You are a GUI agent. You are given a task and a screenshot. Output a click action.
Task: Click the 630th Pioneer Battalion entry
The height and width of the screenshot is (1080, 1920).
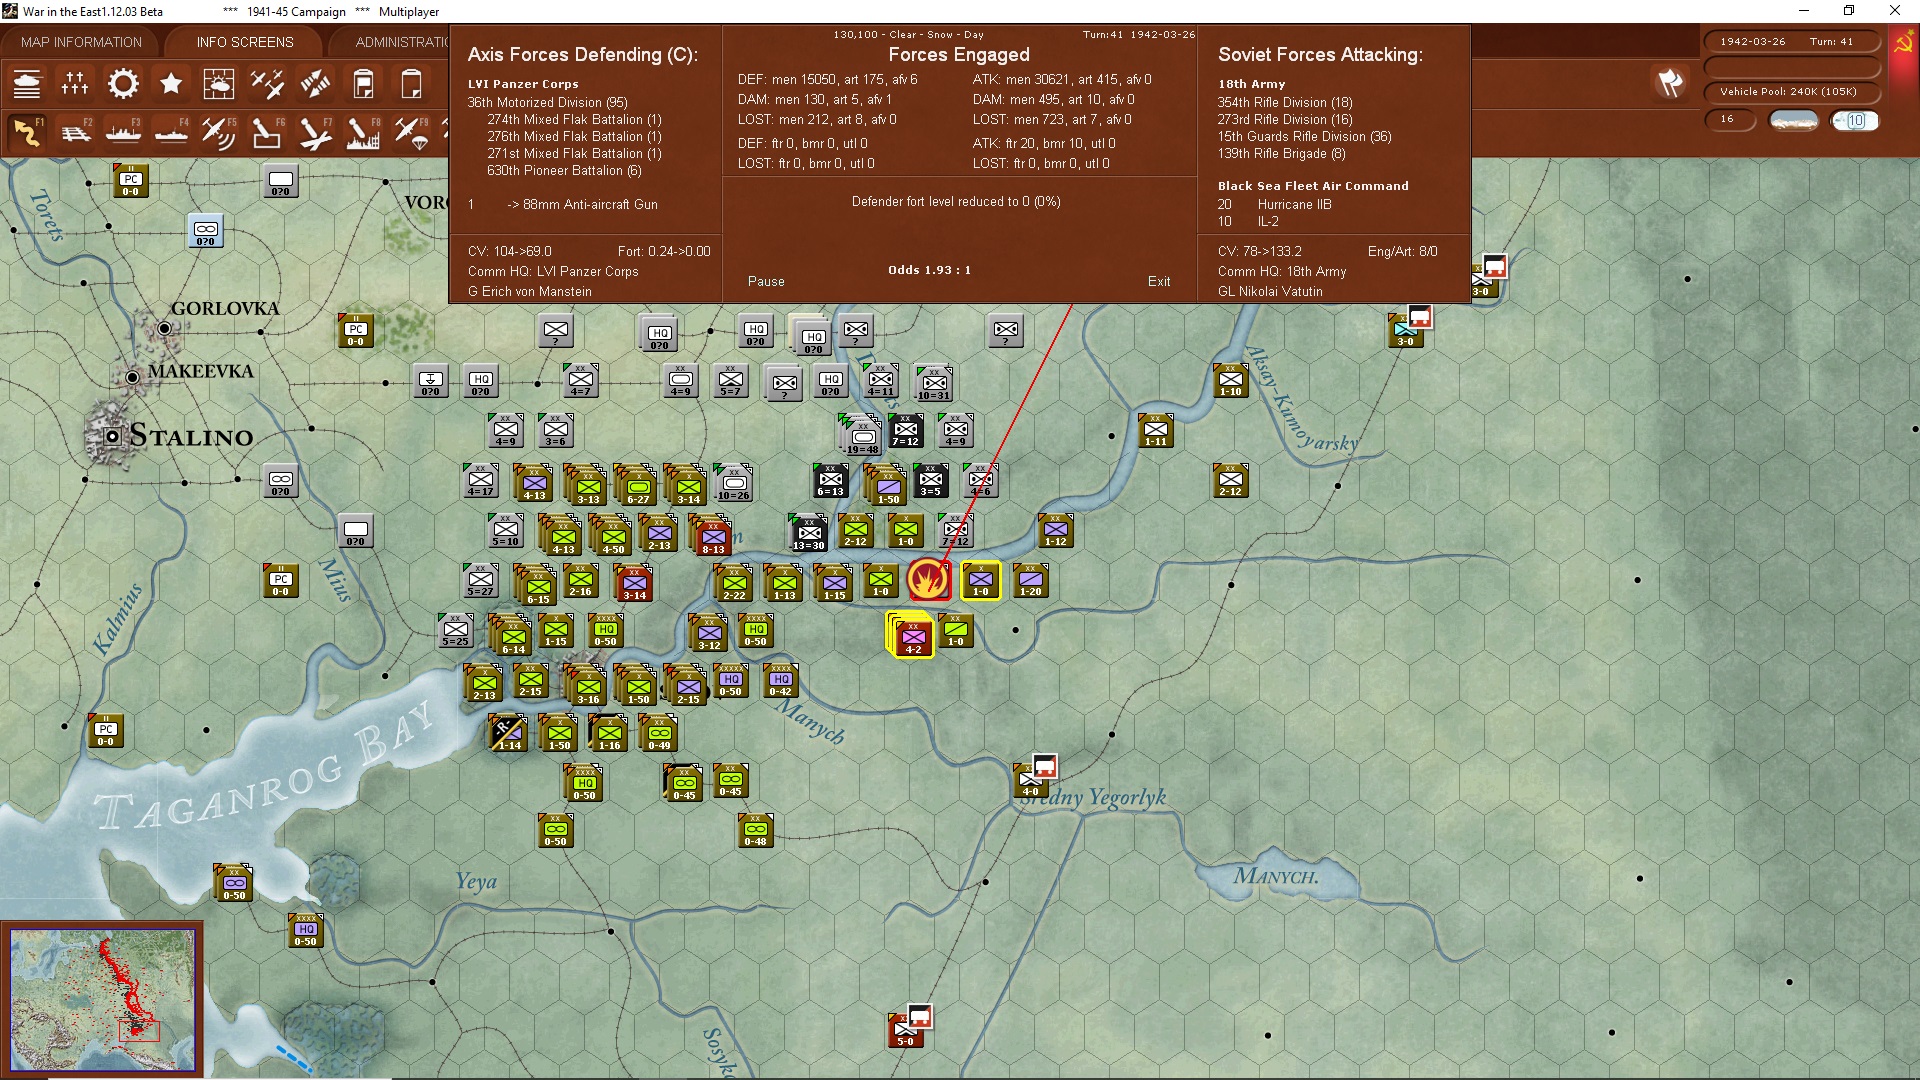pyautogui.click(x=564, y=170)
